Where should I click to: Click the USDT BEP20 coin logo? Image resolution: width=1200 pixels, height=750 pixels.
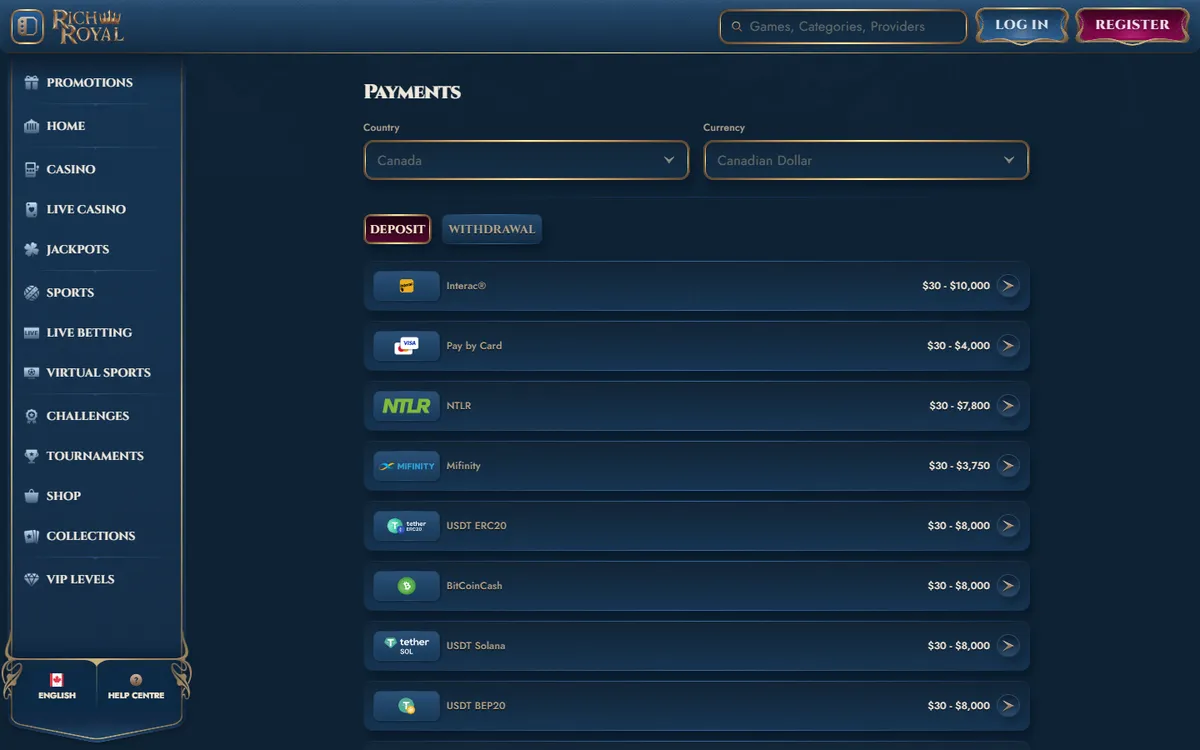point(406,706)
